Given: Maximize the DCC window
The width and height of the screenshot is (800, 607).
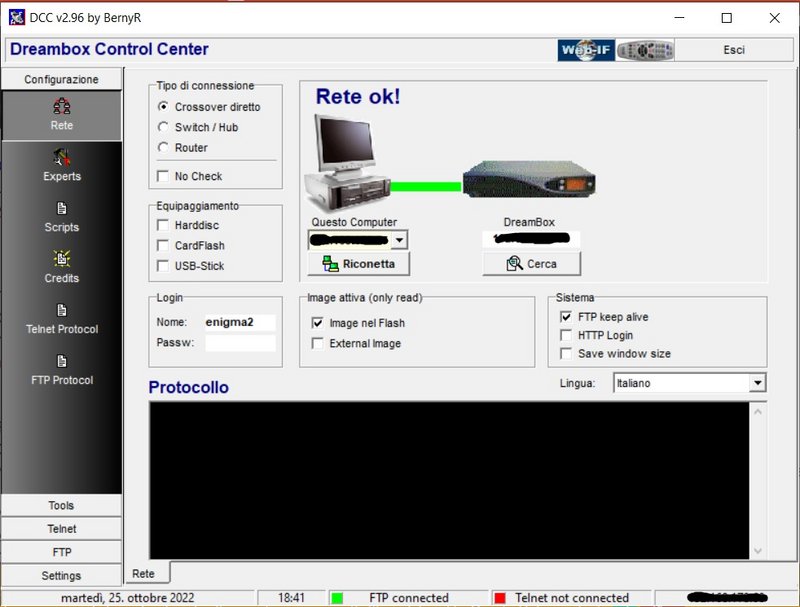Looking at the screenshot, I should pyautogui.click(x=727, y=18).
